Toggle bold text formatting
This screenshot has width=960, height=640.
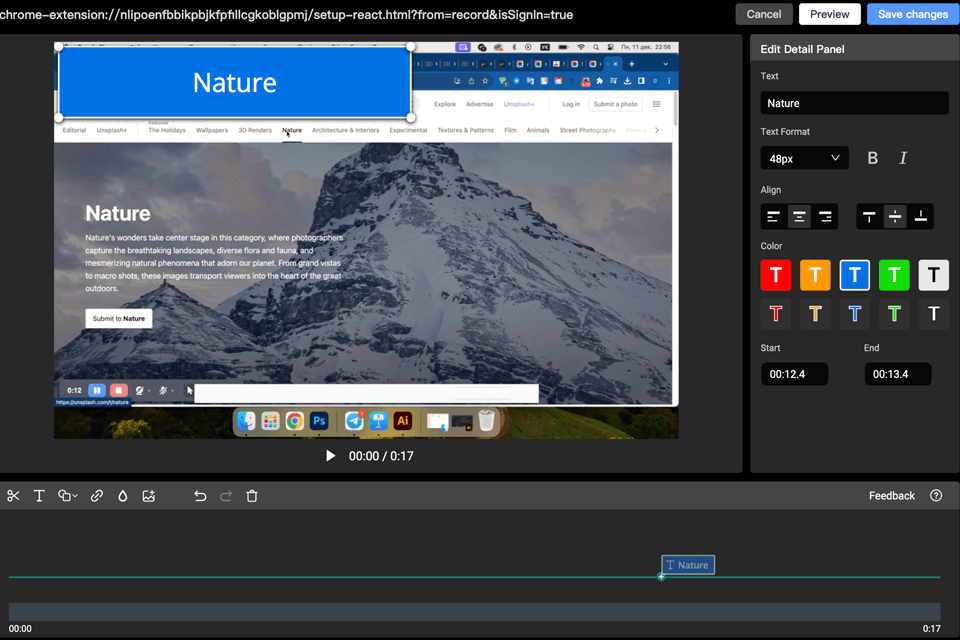872,158
